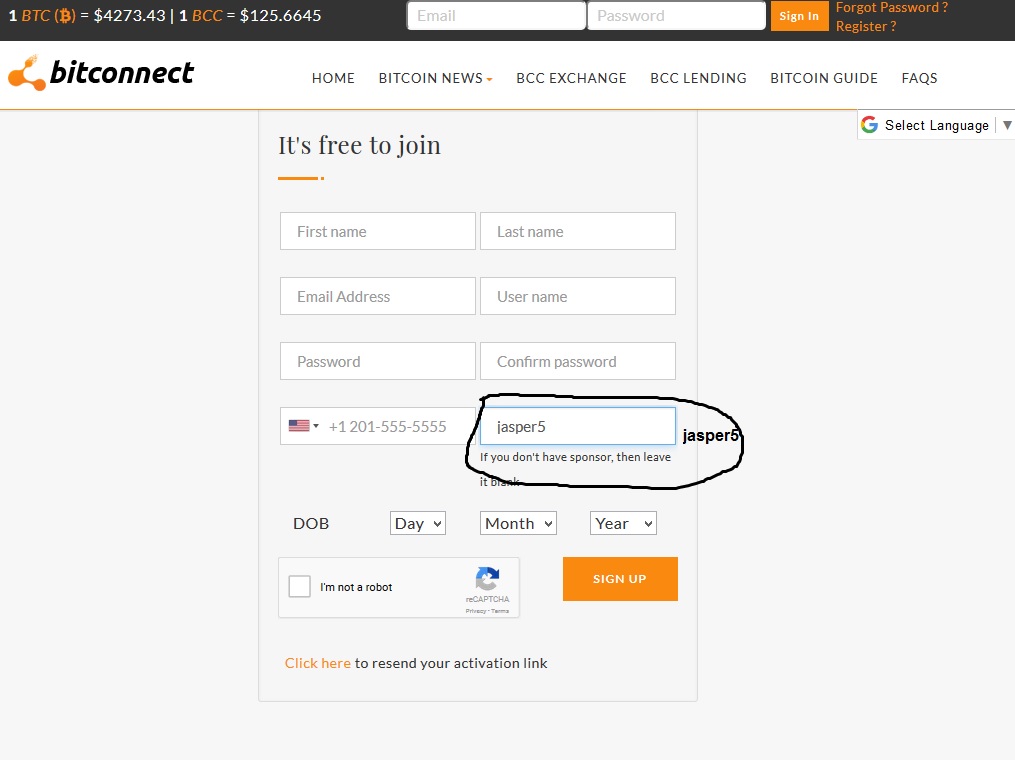Click the reCAPTCHA Terms link
This screenshot has height=760, width=1015.
point(500,611)
